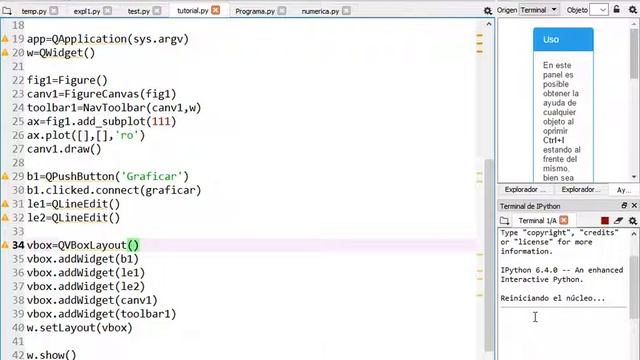Open IPython terminal options gear
The image size is (640, 360).
click(633, 221)
